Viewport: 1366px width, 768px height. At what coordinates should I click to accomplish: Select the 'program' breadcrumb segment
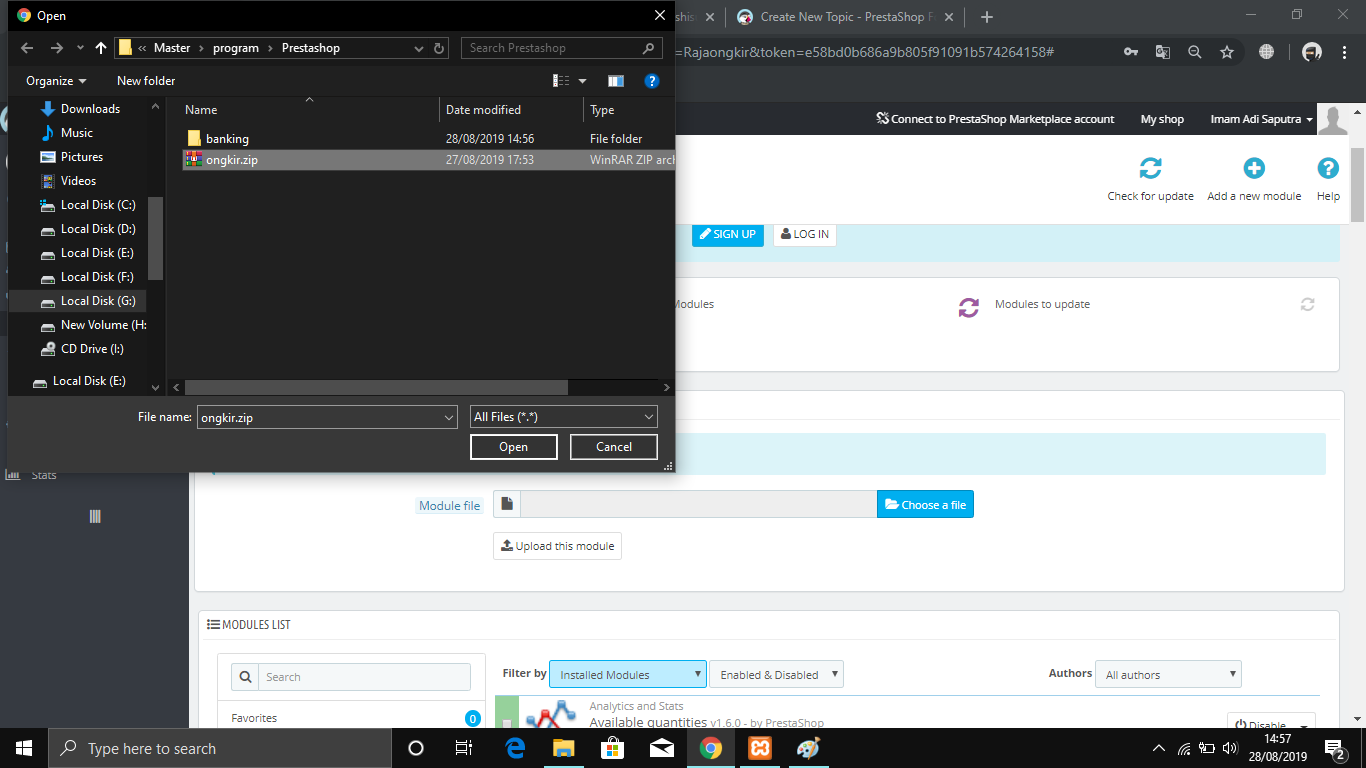[x=236, y=48]
